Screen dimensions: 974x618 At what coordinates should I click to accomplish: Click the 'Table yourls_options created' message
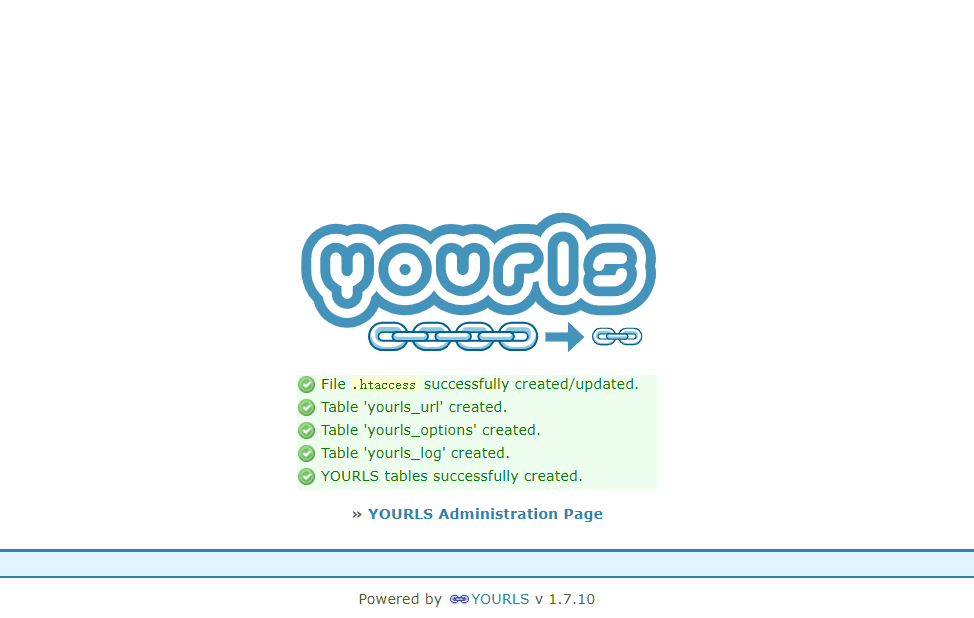click(430, 430)
